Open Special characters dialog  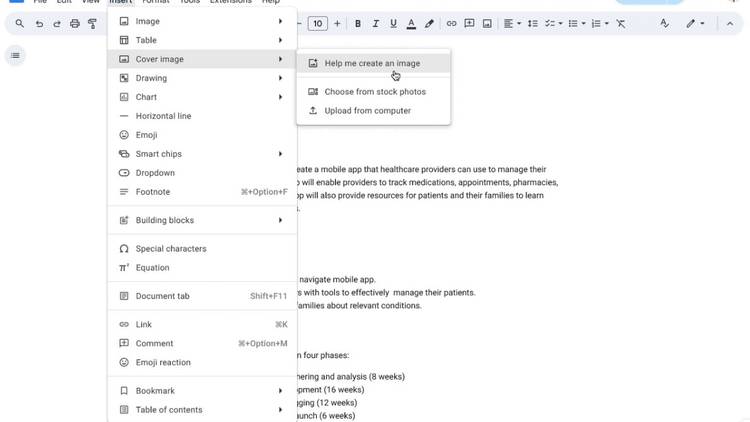[x=171, y=249]
